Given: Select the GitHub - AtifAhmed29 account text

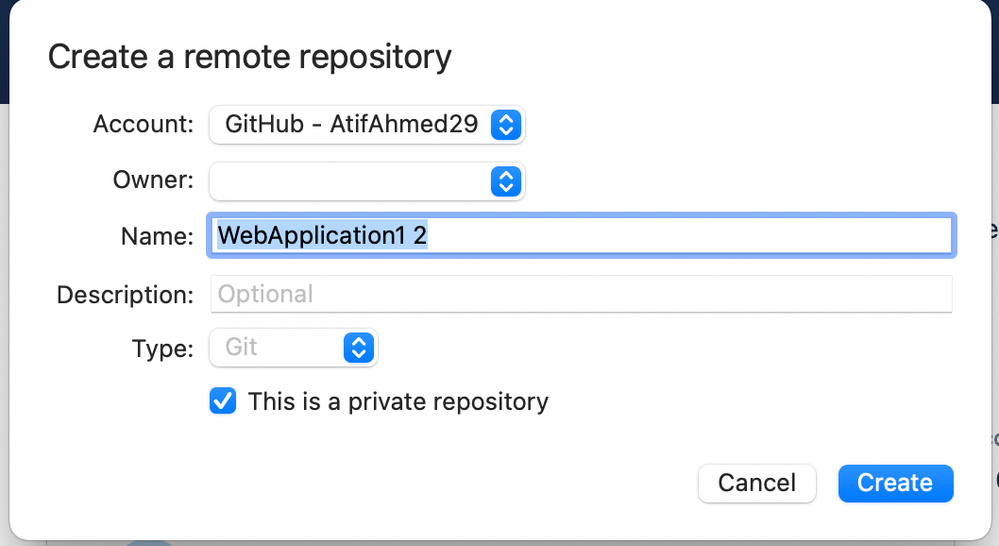Looking at the screenshot, I should click(352, 124).
